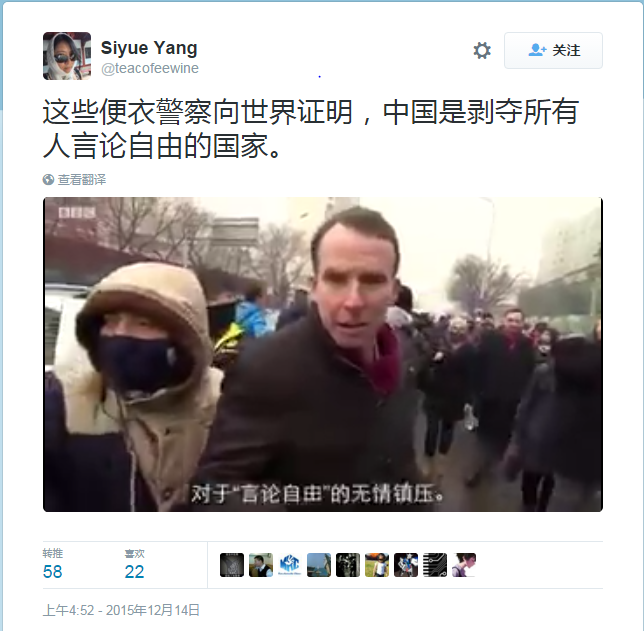Viewport: 644px width, 631px height.
Task: Open the sixth avatar, child on grass
Action: (377, 565)
